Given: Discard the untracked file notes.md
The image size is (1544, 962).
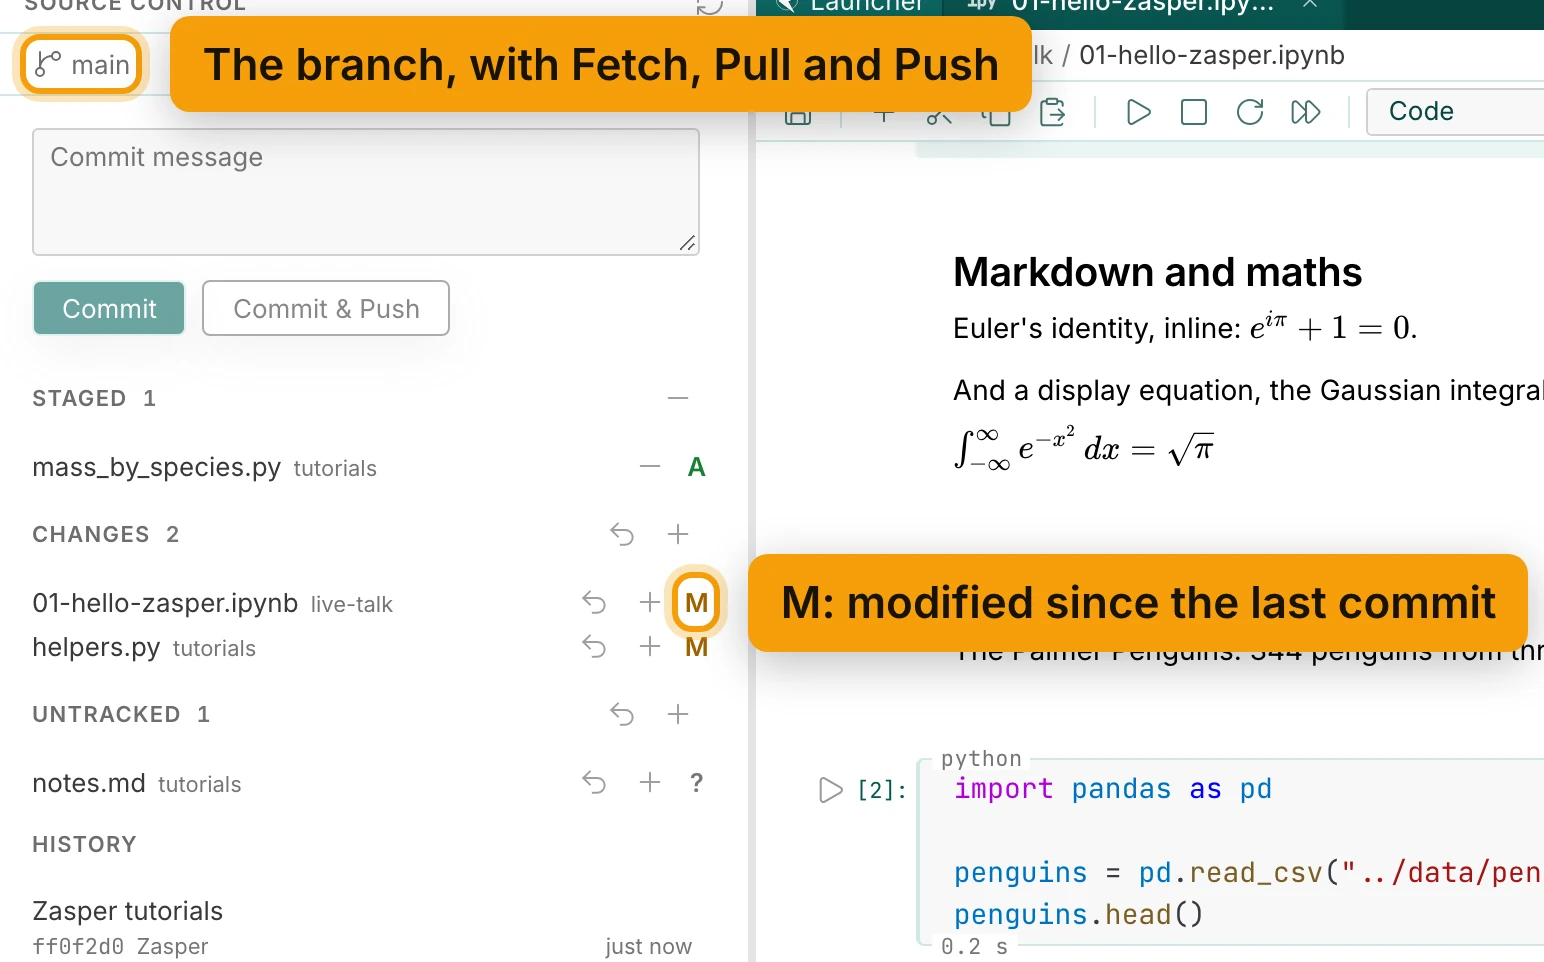Looking at the screenshot, I should click(x=594, y=782).
